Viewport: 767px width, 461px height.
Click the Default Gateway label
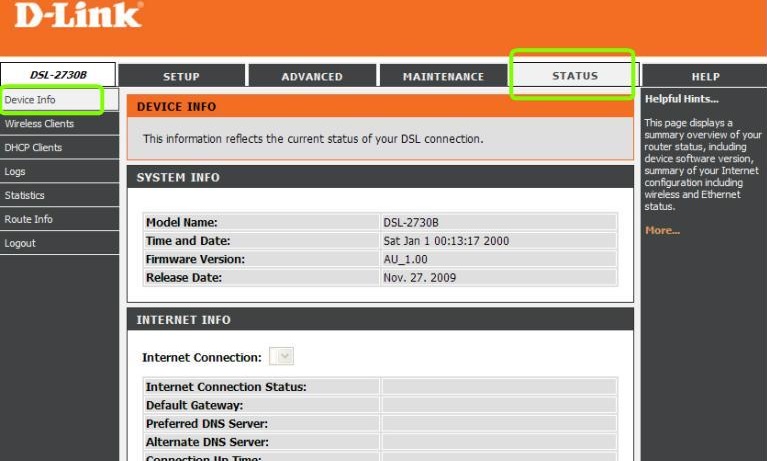(x=194, y=405)
